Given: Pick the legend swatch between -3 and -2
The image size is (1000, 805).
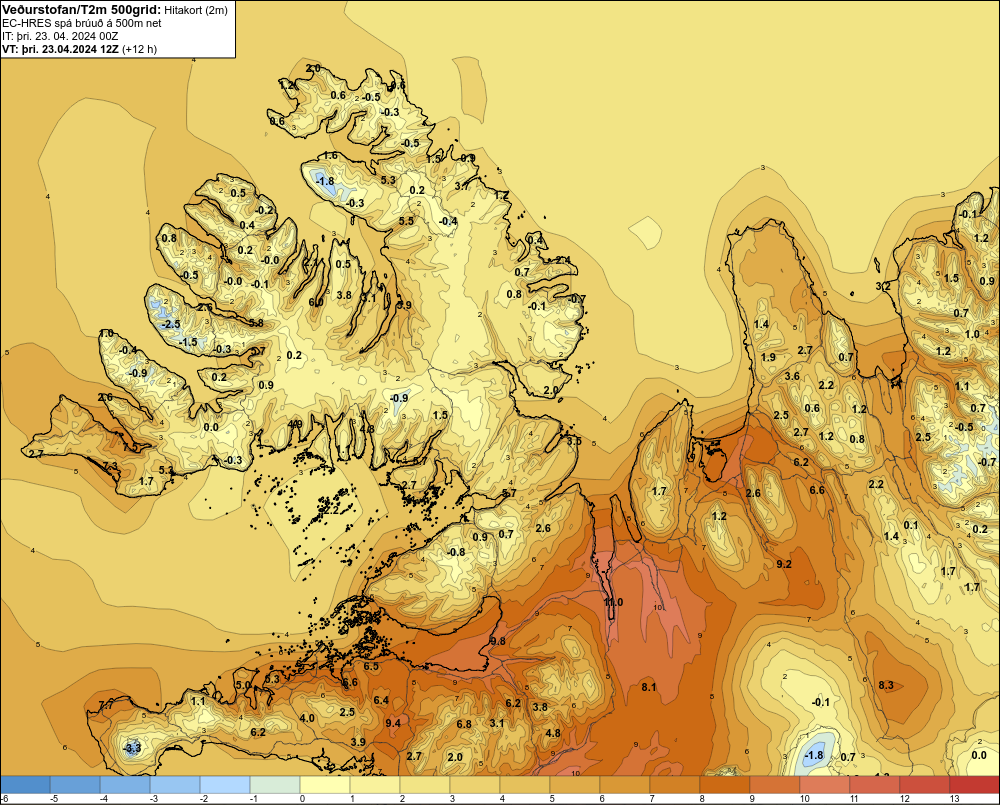Looking at the screenshot, I should 175,784.
